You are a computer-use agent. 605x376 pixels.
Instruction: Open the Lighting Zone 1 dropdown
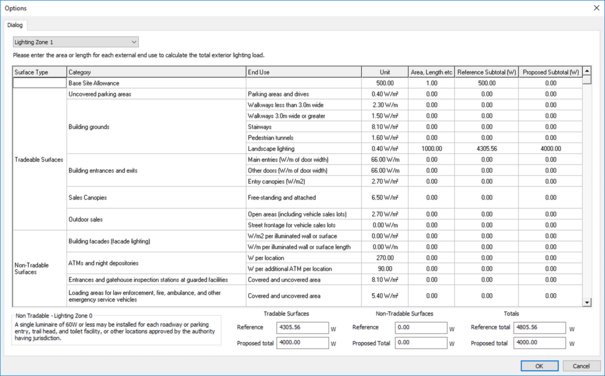(76, 42)
